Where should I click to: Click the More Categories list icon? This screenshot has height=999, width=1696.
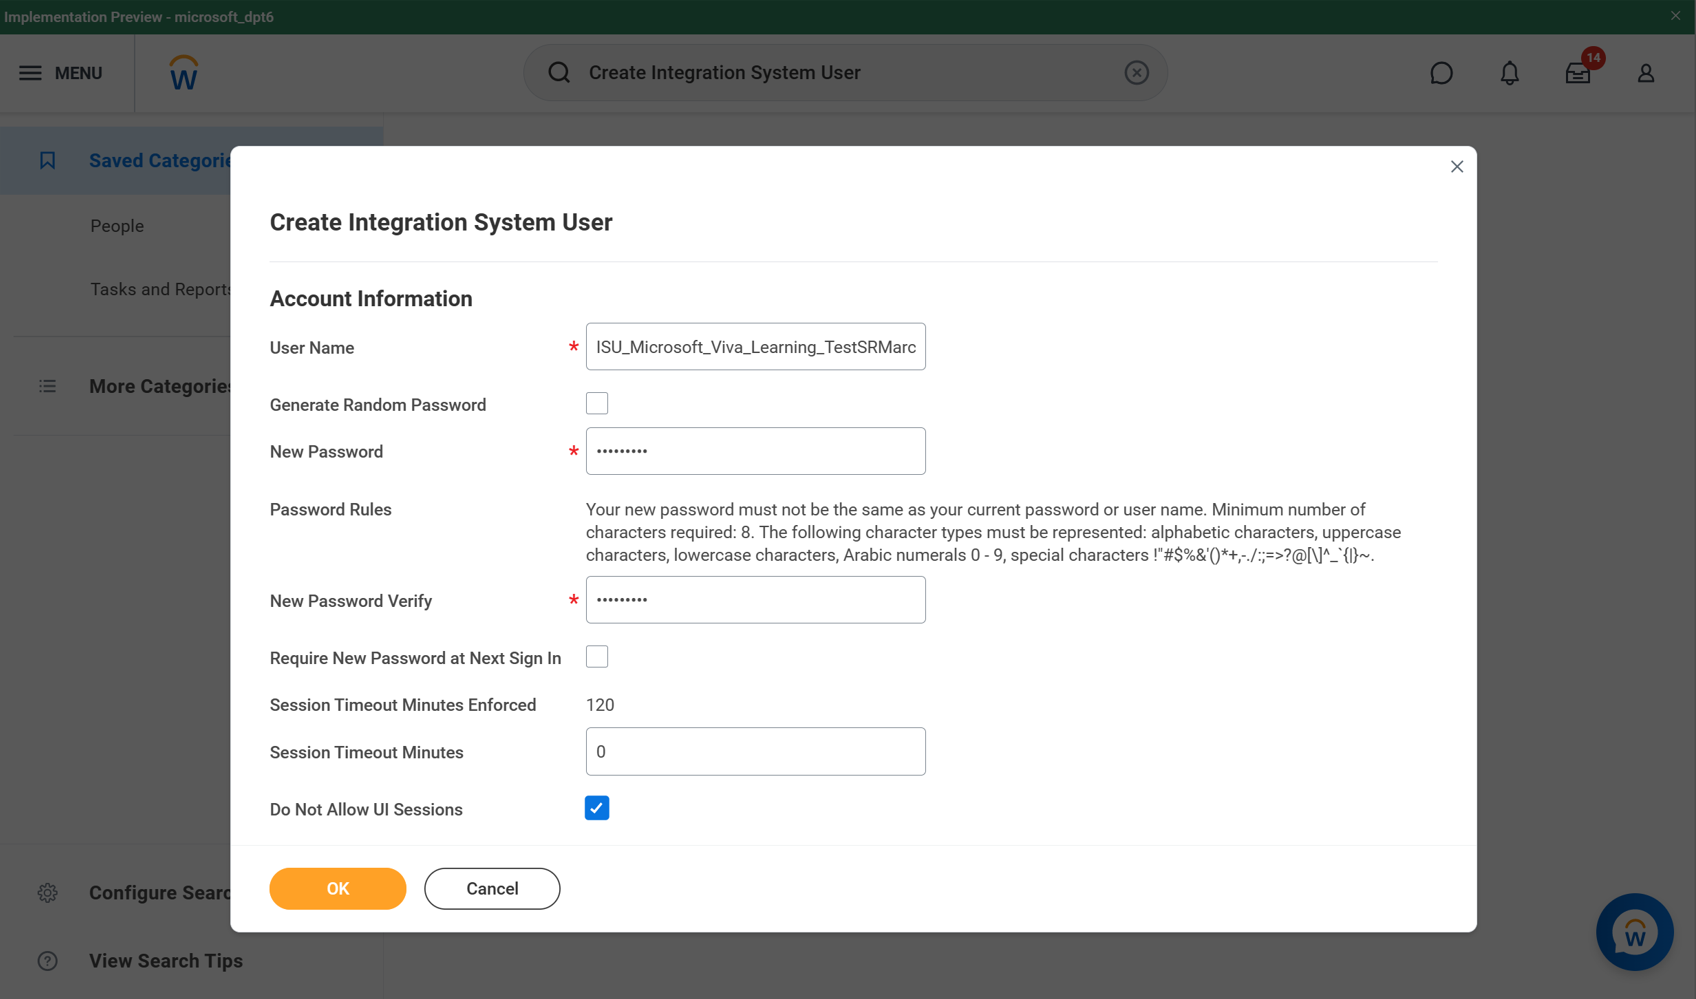(47, 386)
